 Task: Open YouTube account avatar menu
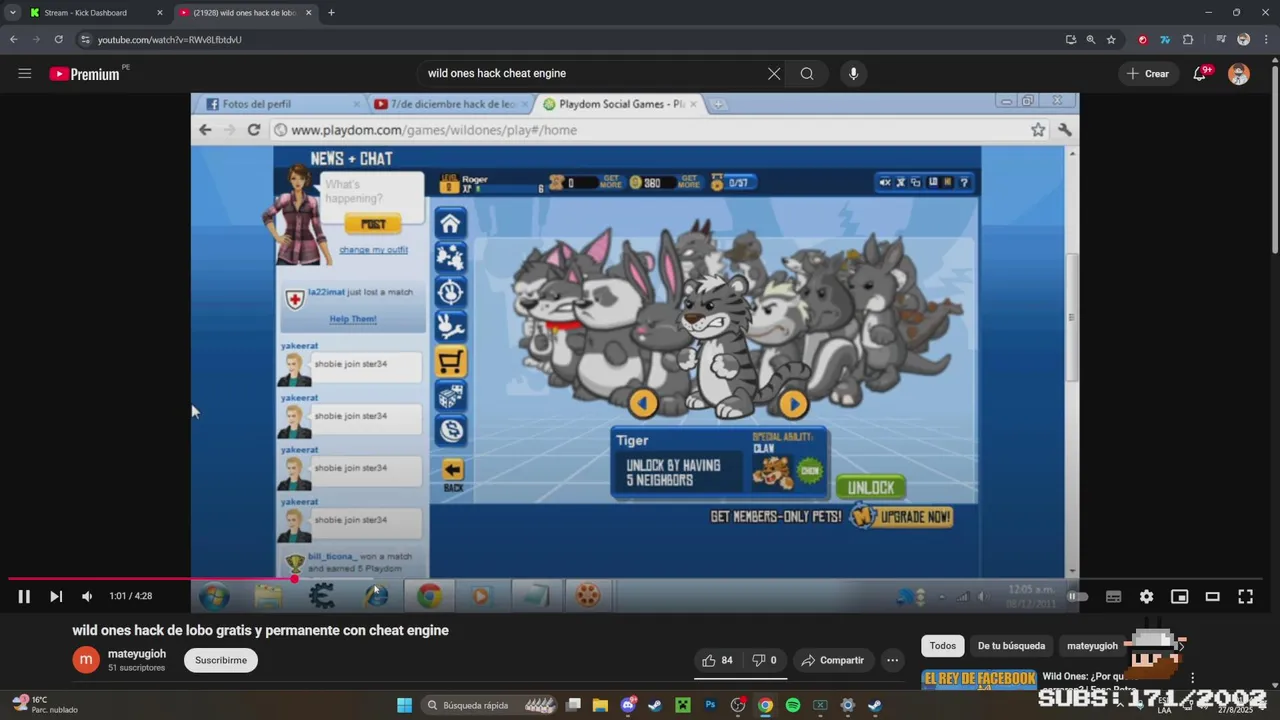click(x=1239, y=74)
